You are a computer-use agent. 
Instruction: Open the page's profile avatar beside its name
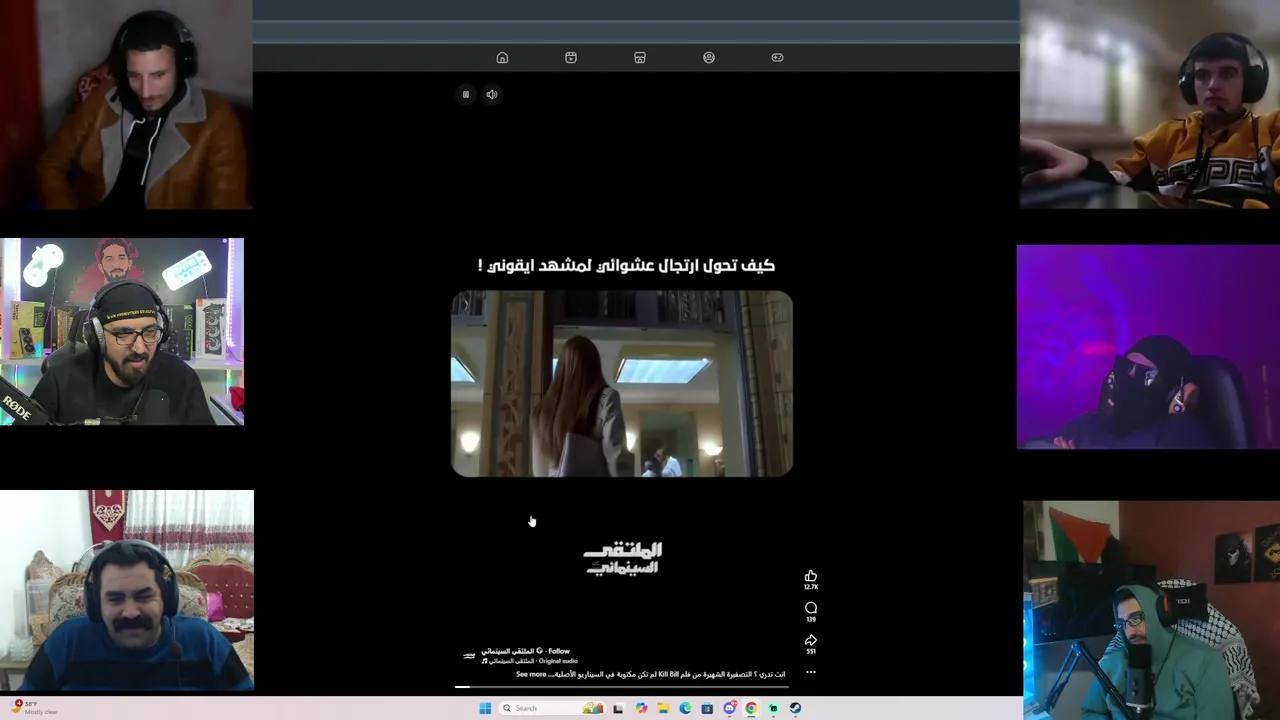[469, 656]
